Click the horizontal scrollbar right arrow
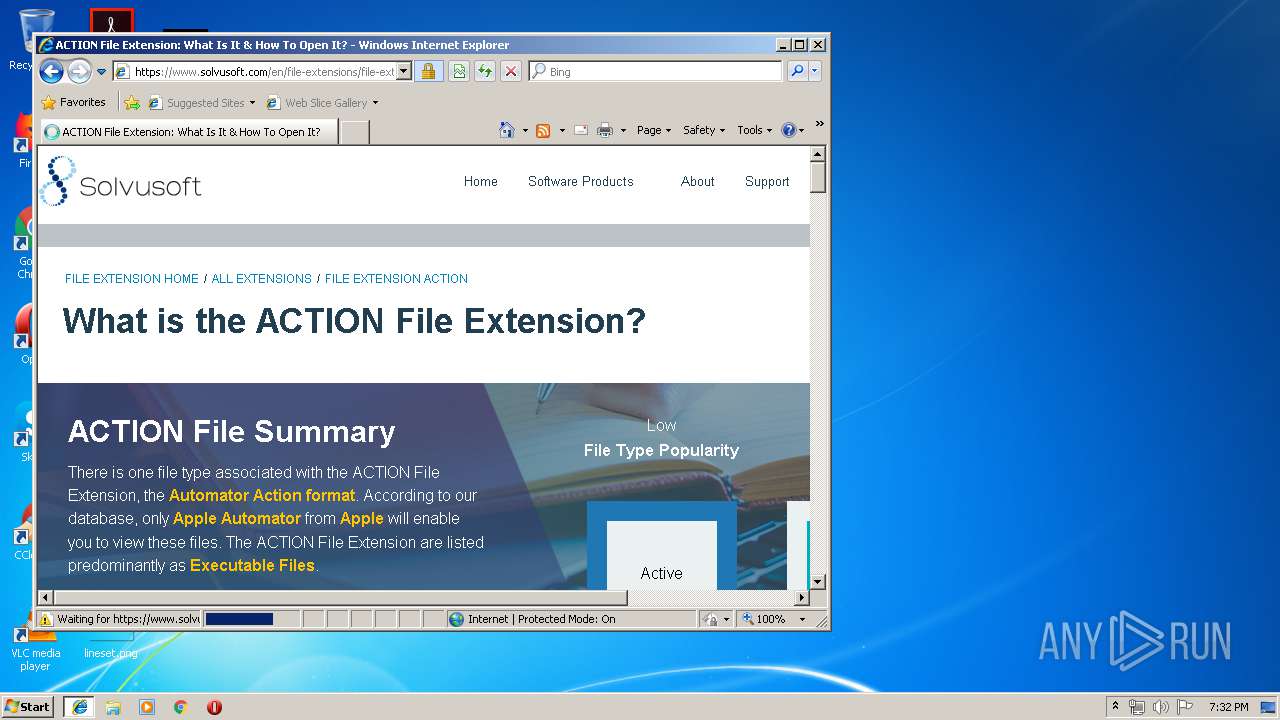1280x720 pixels. pos(802,597)
